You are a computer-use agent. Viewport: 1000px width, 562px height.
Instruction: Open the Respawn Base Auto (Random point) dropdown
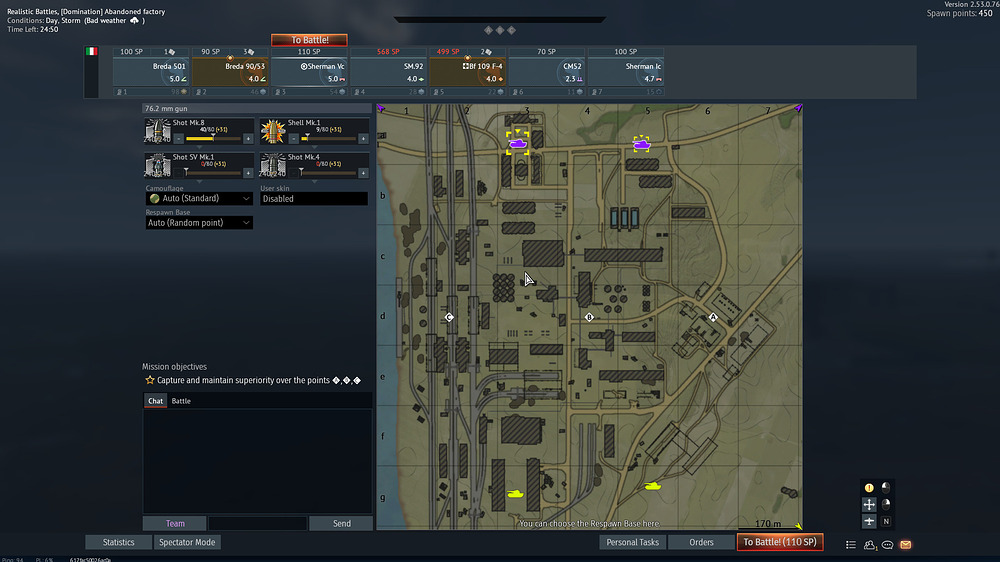(x=199, y=223)
